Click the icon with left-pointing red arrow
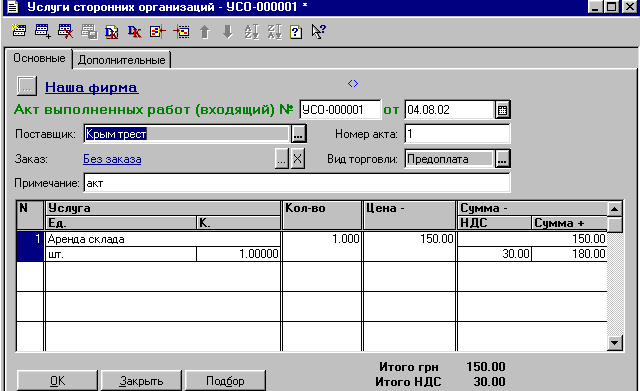Viewport: 640px width, 391px height. click(158, 31)
